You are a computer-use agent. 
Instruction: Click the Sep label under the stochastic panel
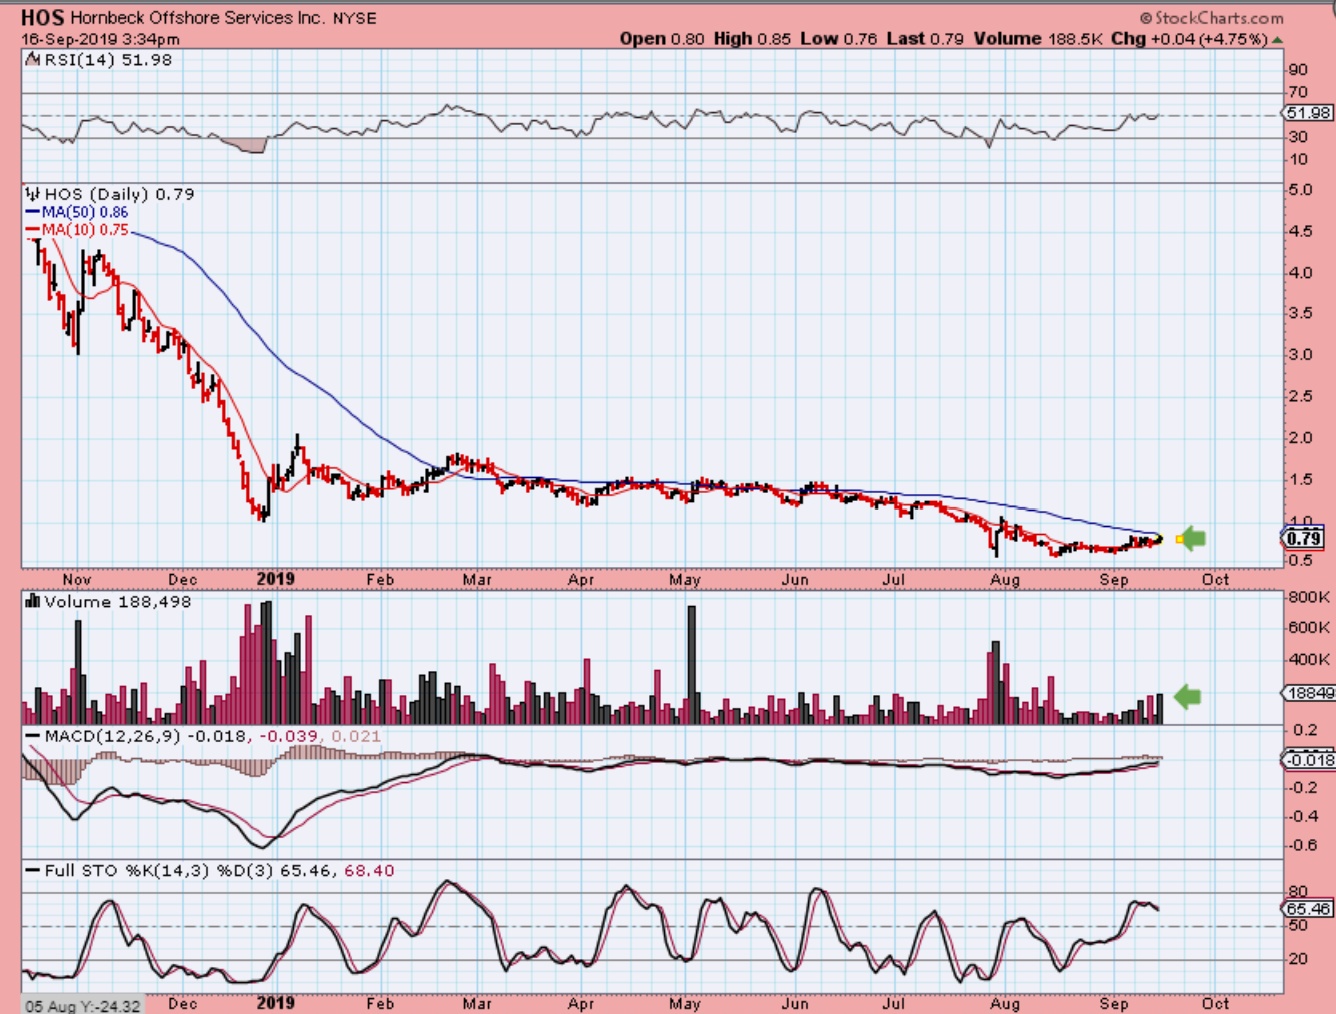coord(1114,1004)
